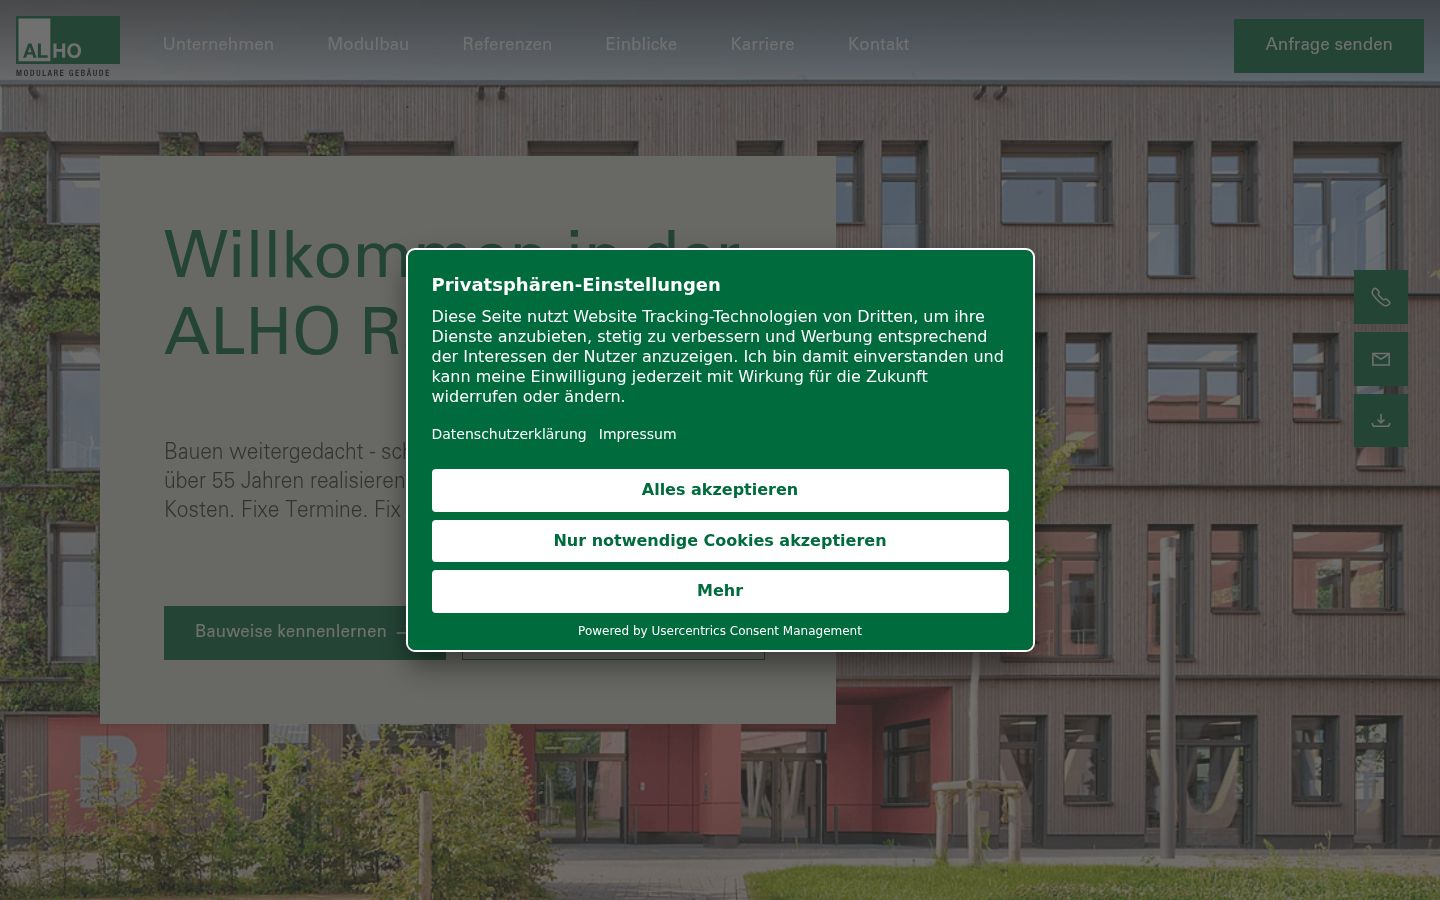Open the Impressum link

coord(637,434)
